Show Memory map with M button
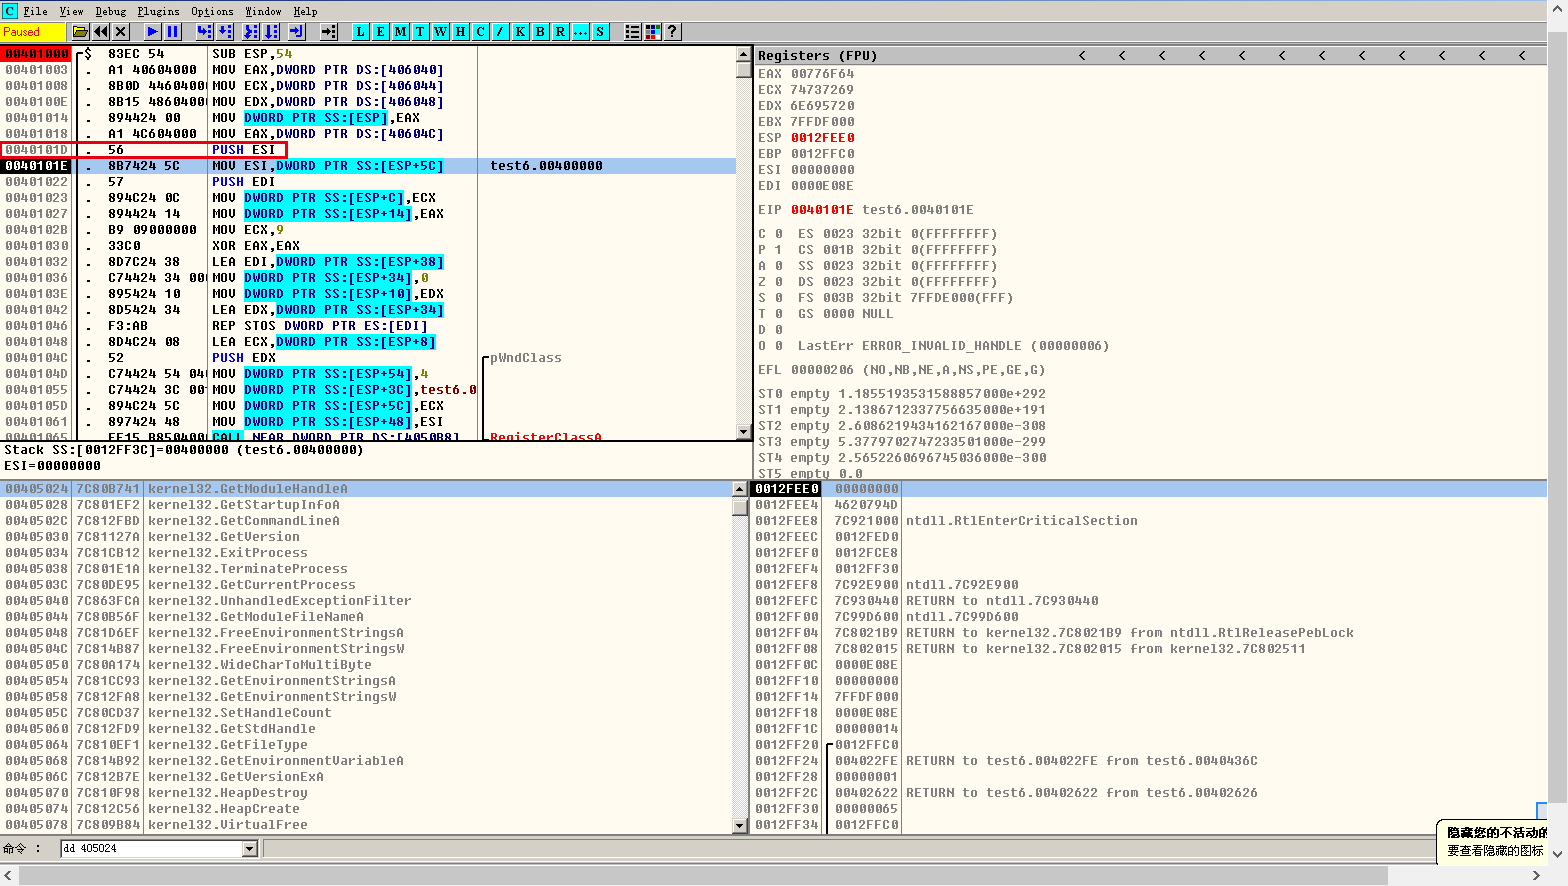 400,32
